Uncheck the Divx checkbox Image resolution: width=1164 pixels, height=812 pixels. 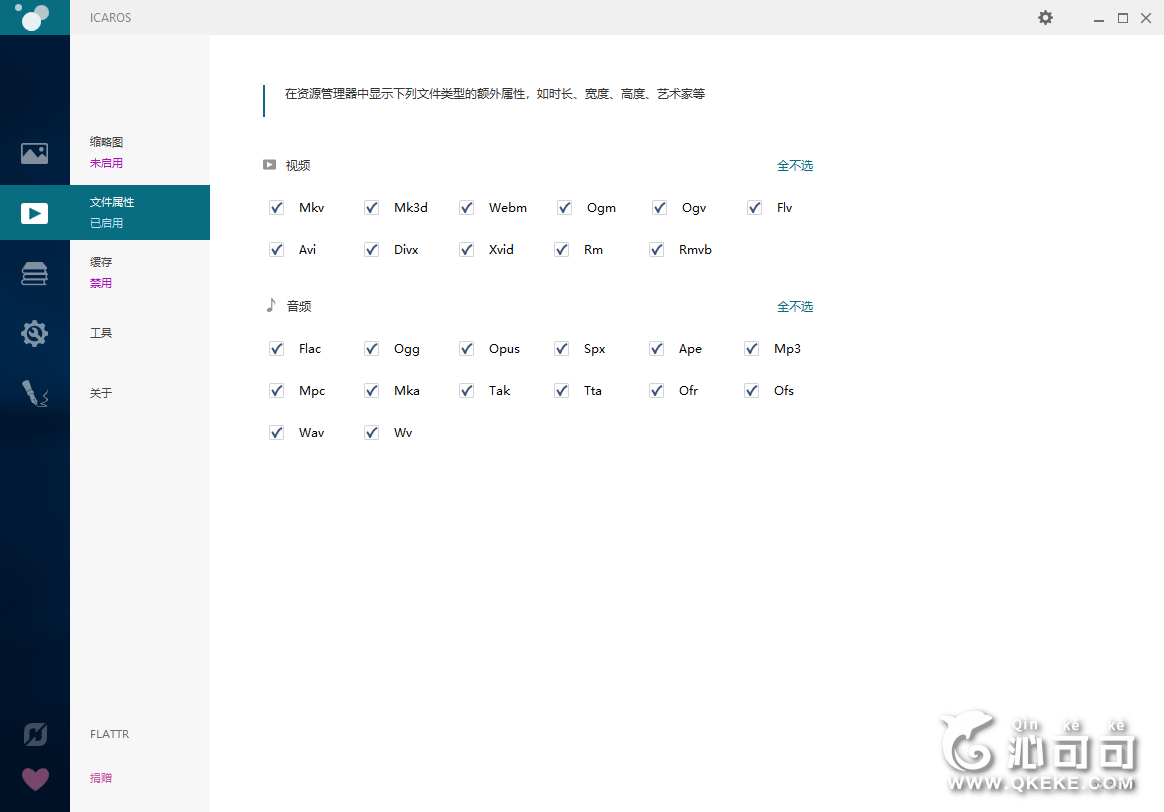pos(372,250)
